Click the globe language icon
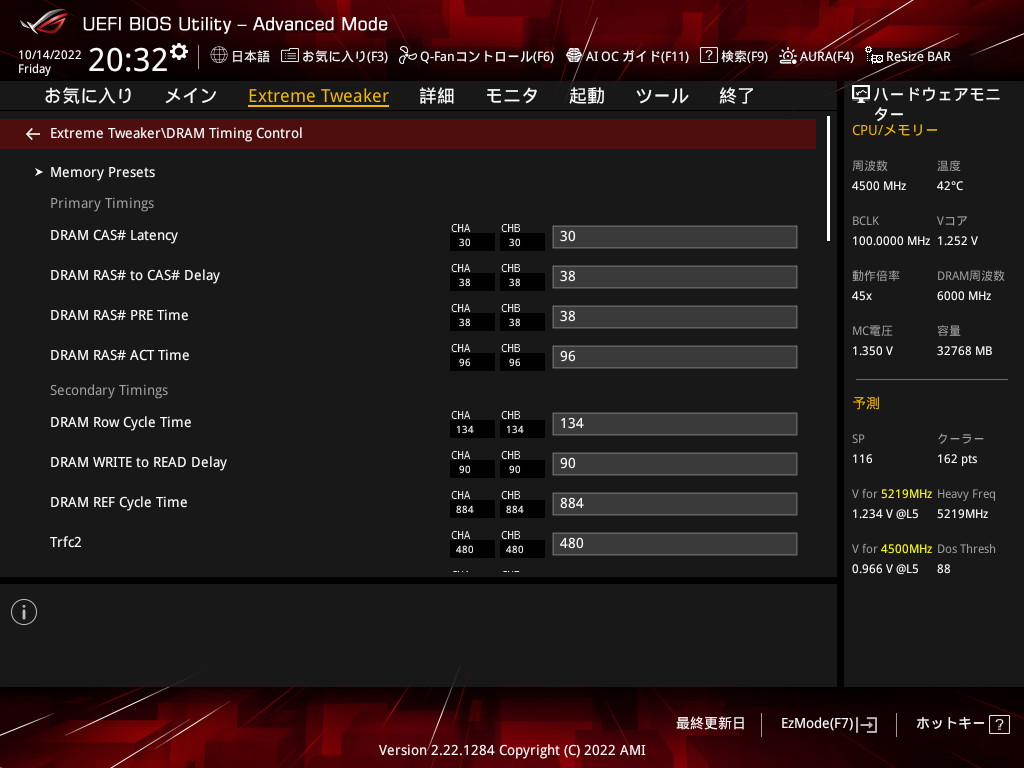Viewport: 1024px width, 768px height. click(x=219, y=56)
